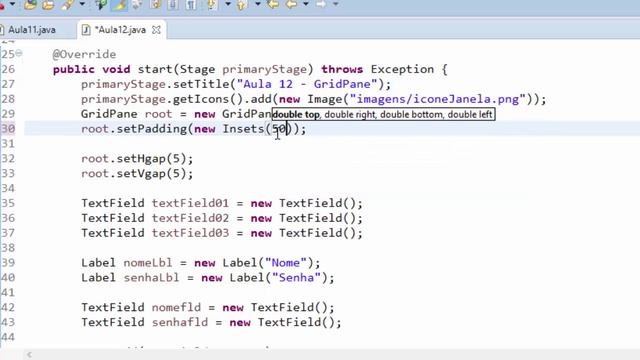Click 'getIcons()' call on line 28
This screenshot has height=360, width=640.
coord(208,99)
